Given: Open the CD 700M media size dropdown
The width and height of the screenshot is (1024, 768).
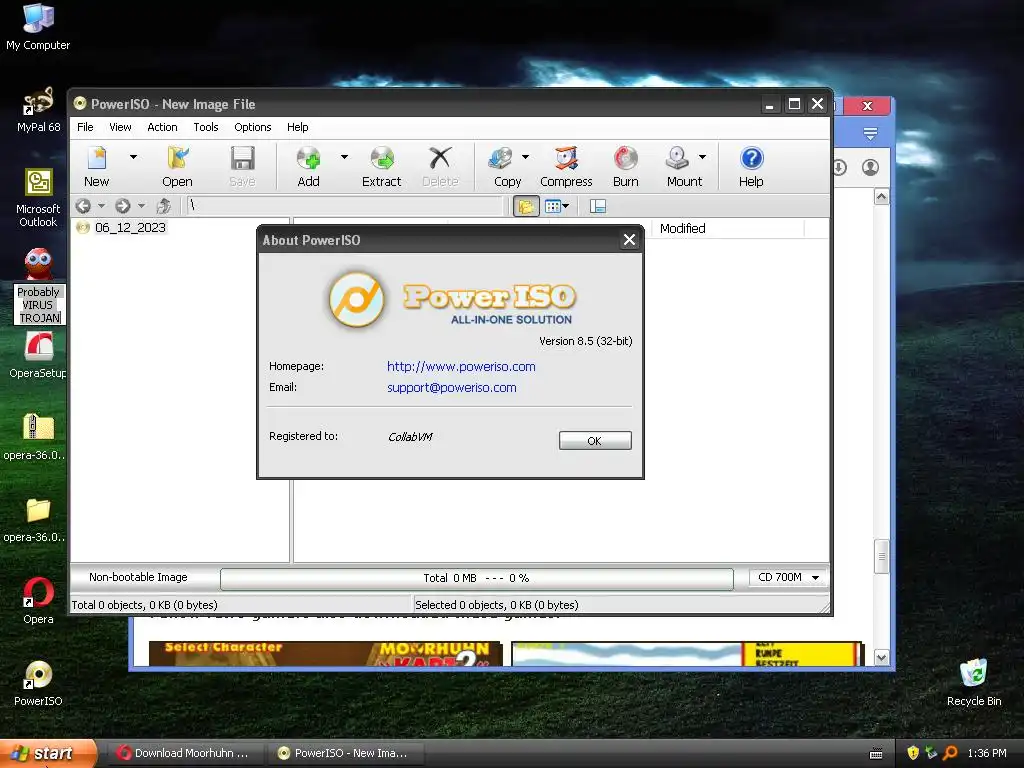Looking at the screenshot, I should click(788, 577).
